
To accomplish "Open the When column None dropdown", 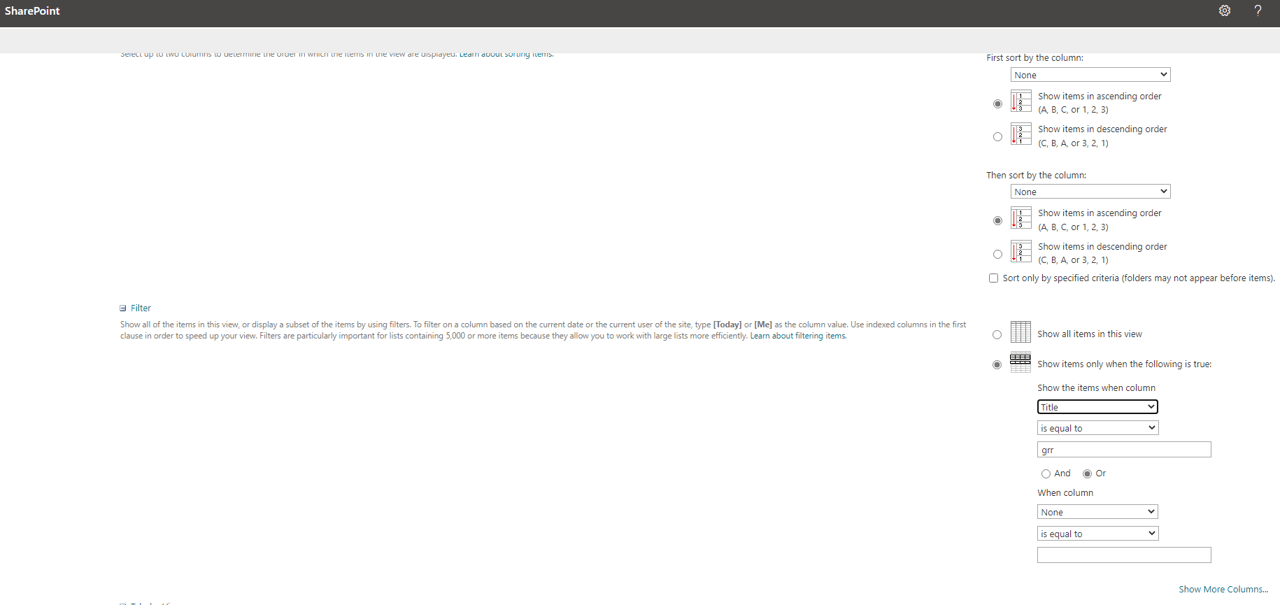I will pyautogui.click(x=1097, y=512).
